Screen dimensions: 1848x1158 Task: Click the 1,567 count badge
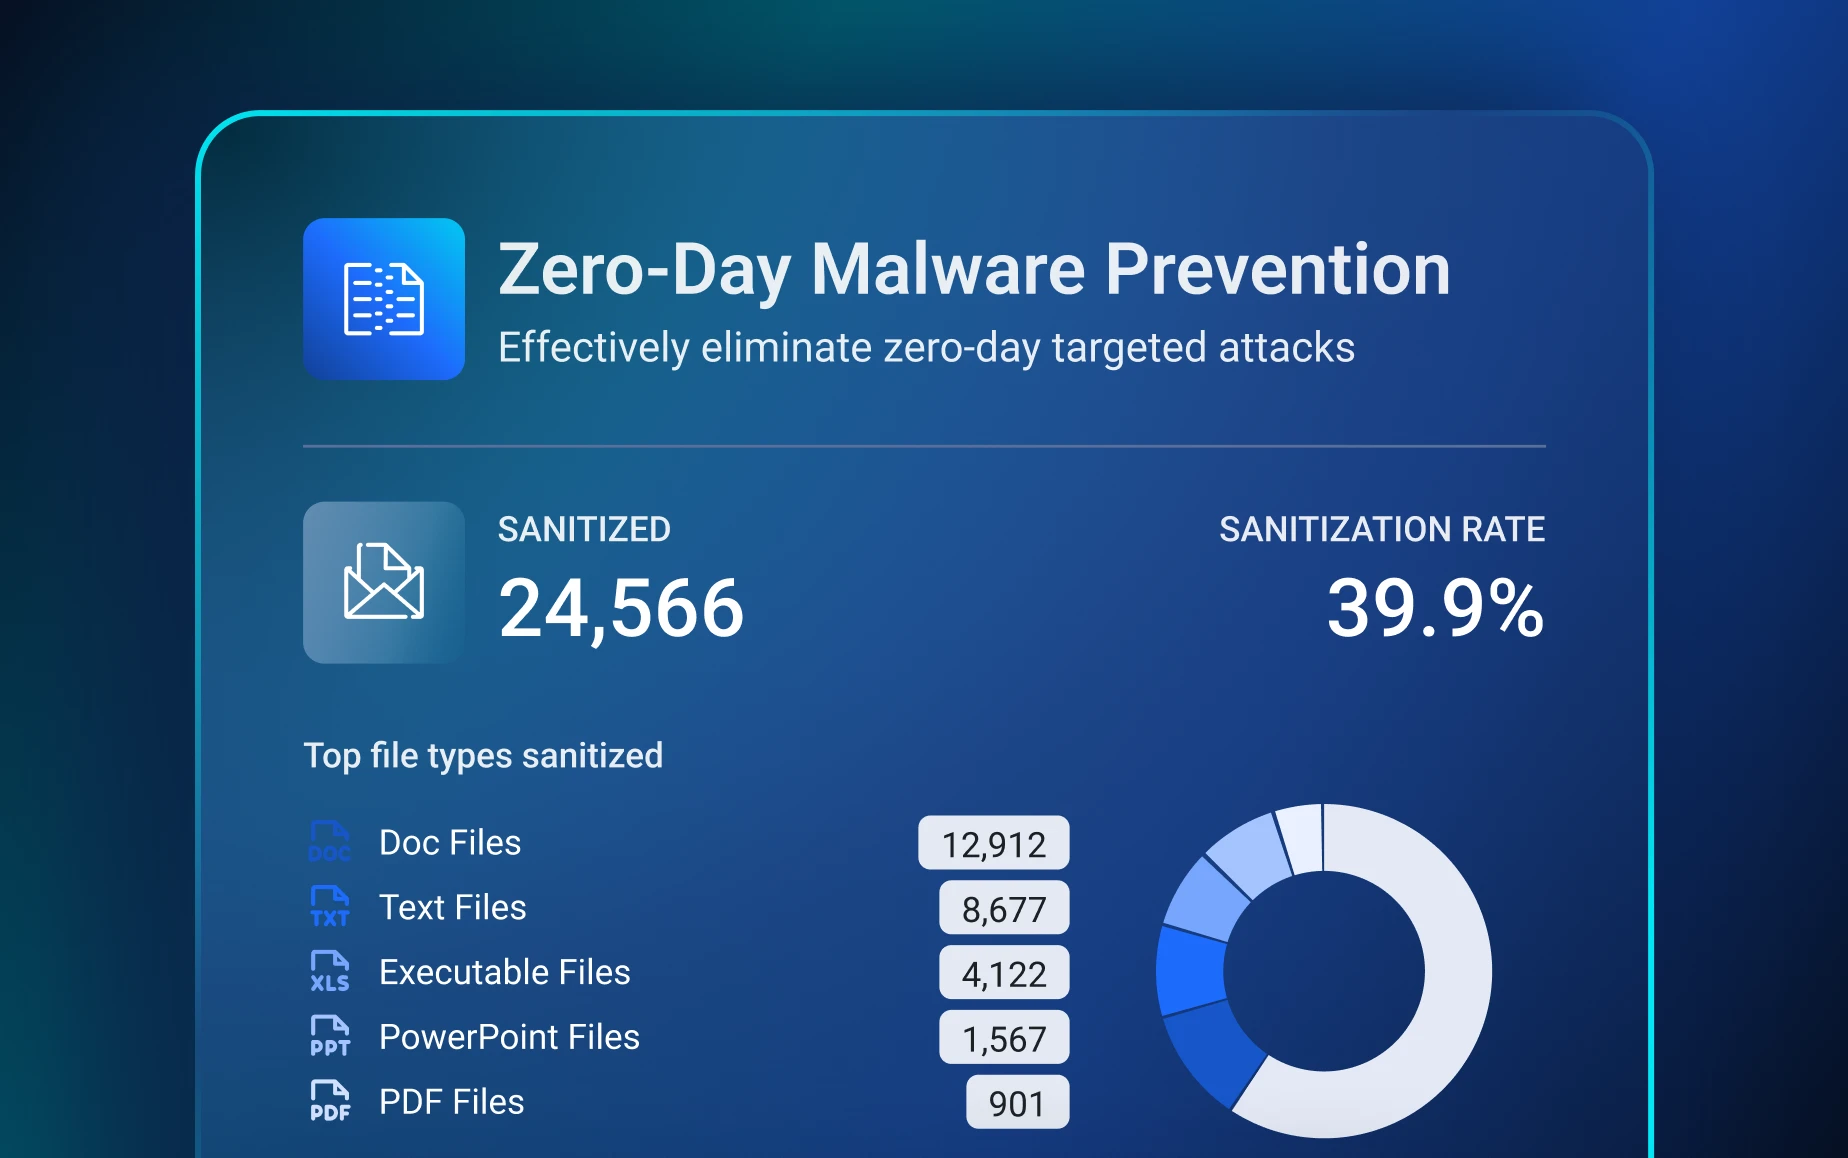coord(1004,1039)
